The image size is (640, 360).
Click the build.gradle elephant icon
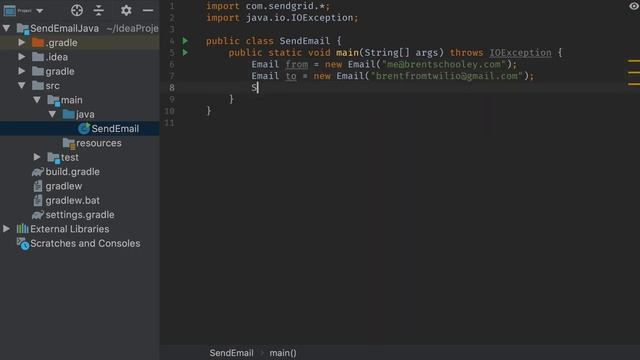(38, 172)
